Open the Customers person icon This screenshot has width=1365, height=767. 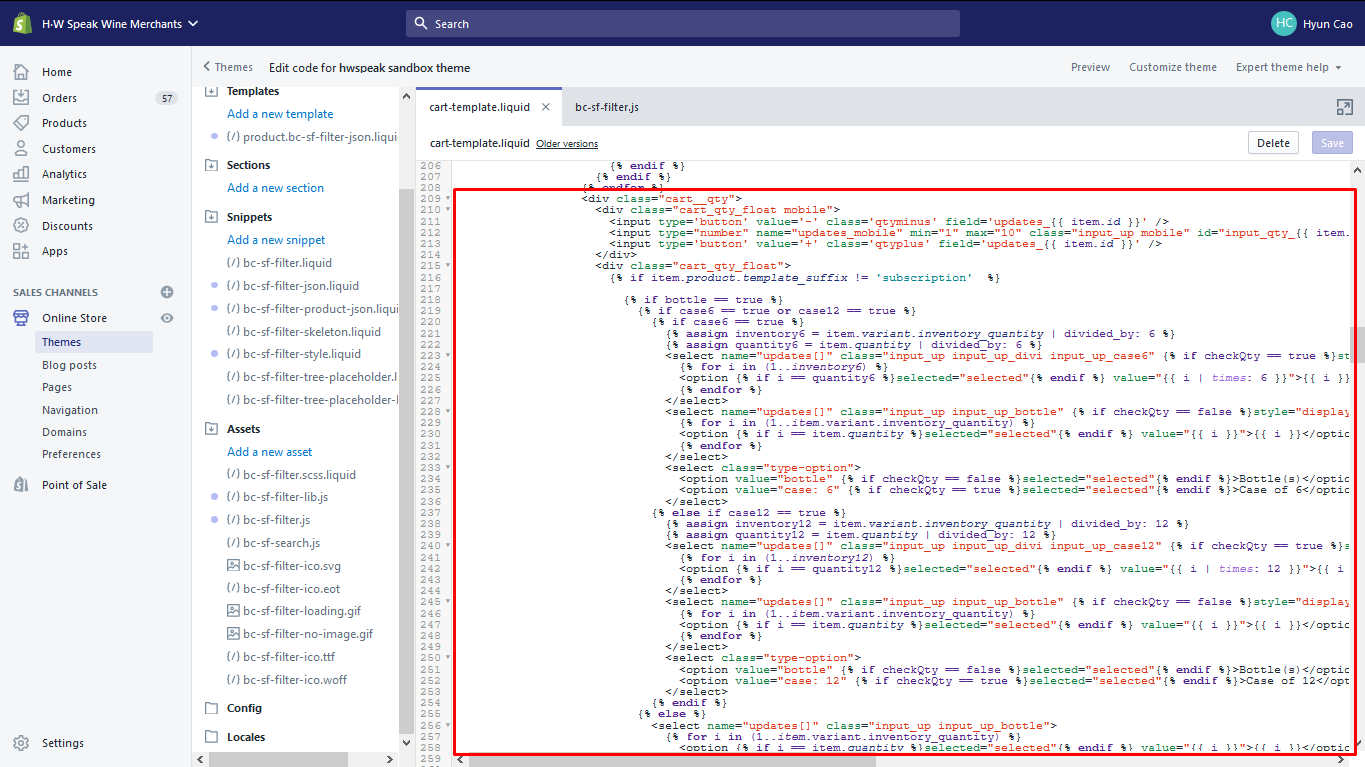tap(21, 149)
